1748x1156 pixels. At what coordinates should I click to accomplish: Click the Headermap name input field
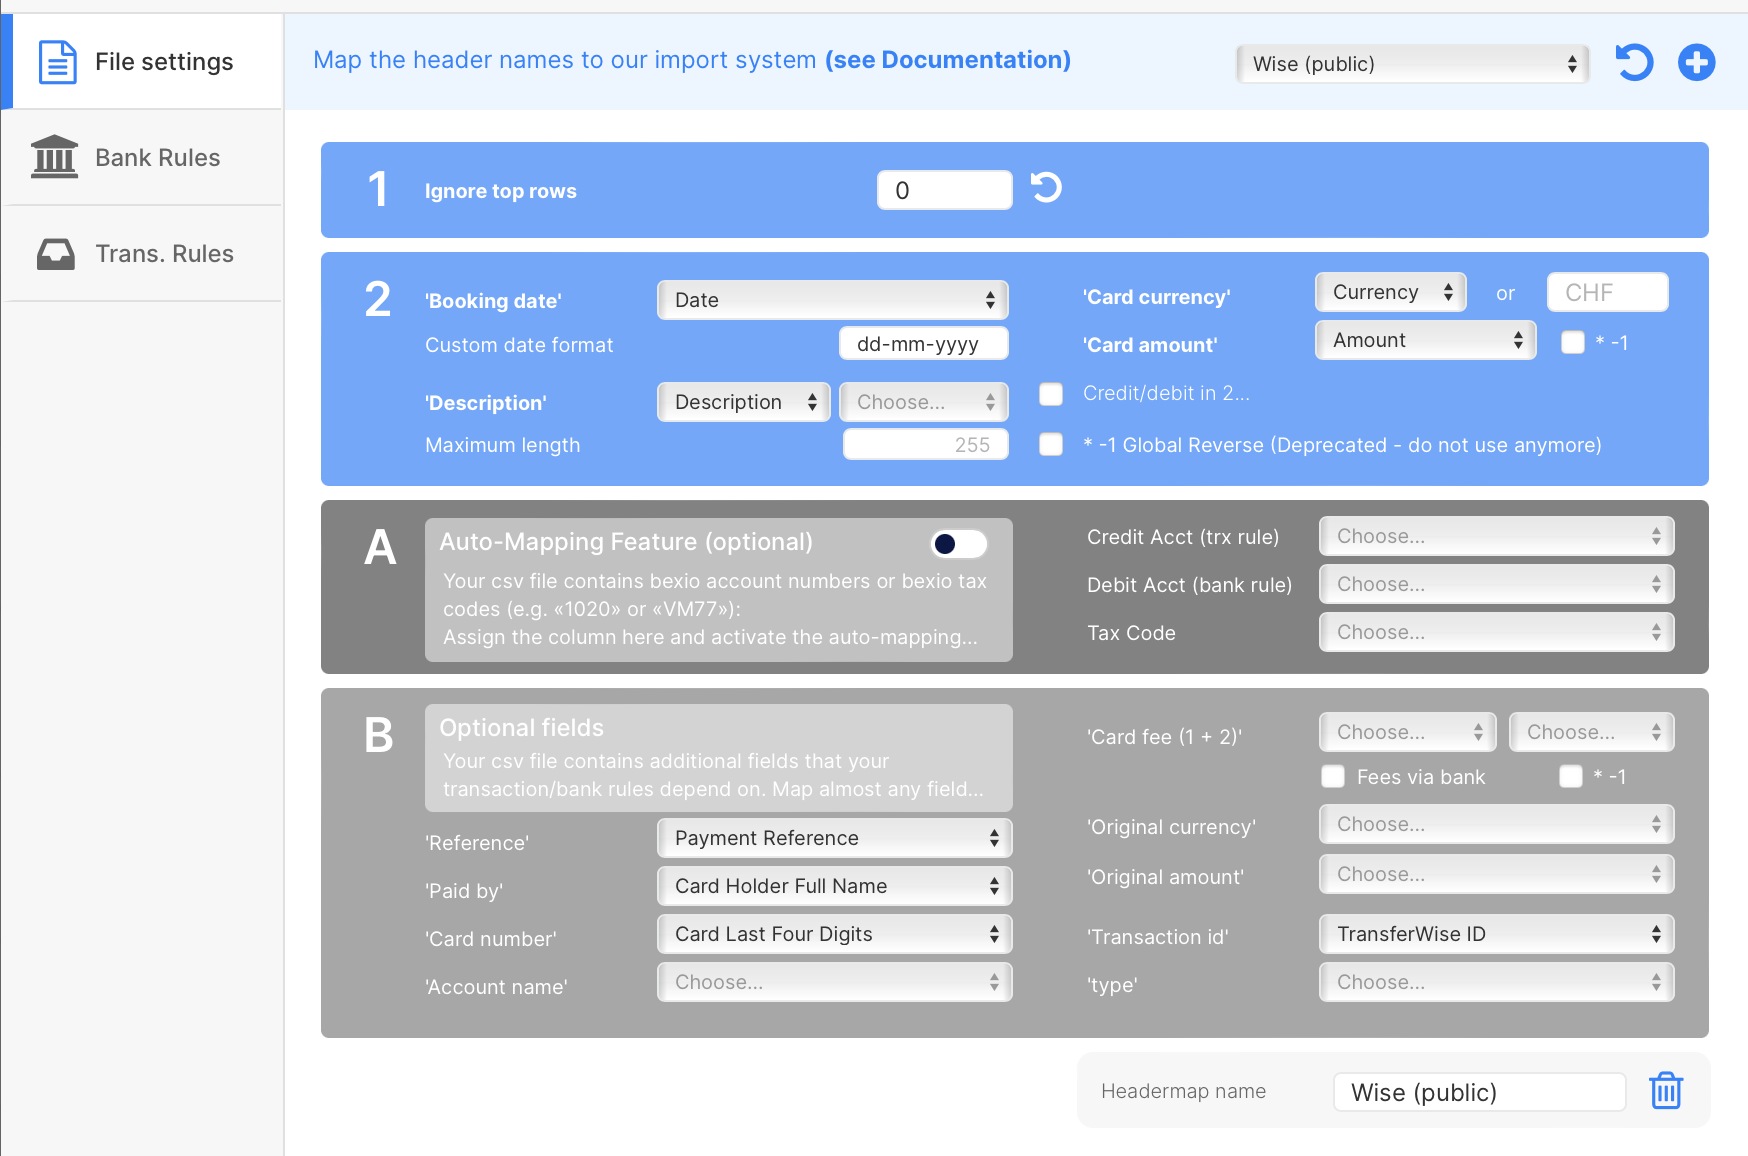(x=1479, y=1092)
